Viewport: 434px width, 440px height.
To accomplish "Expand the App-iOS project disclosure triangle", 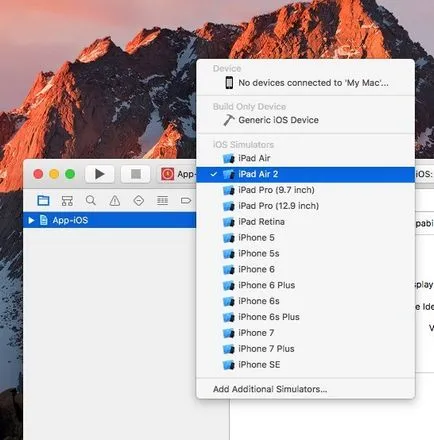I will click(31, 220).
